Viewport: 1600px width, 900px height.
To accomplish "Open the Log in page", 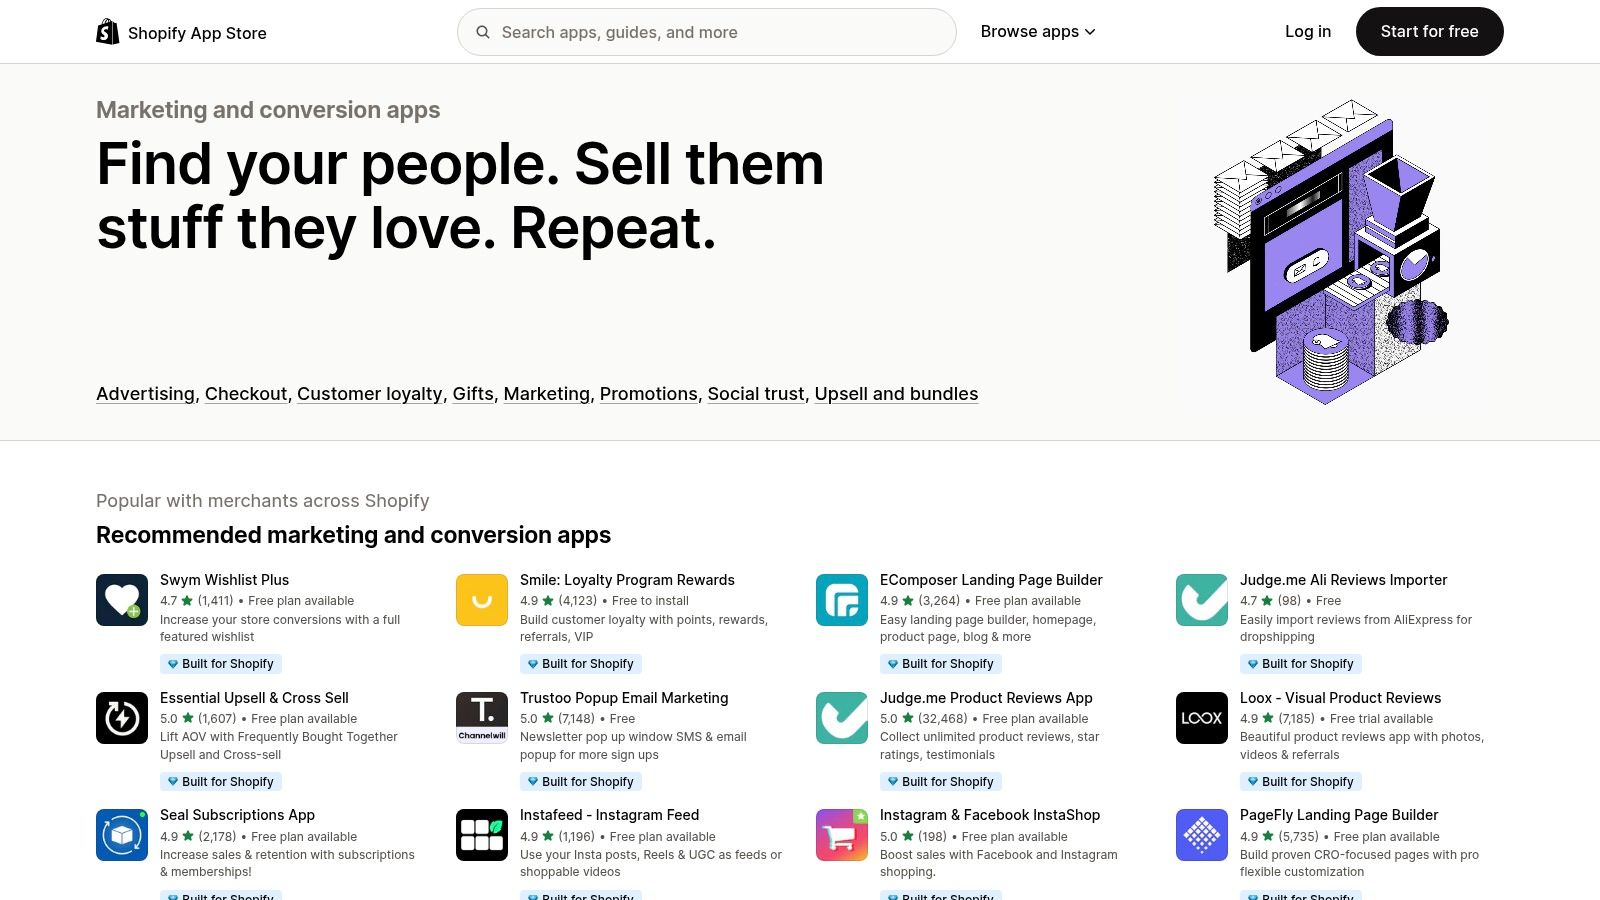I will point(1307,31).
